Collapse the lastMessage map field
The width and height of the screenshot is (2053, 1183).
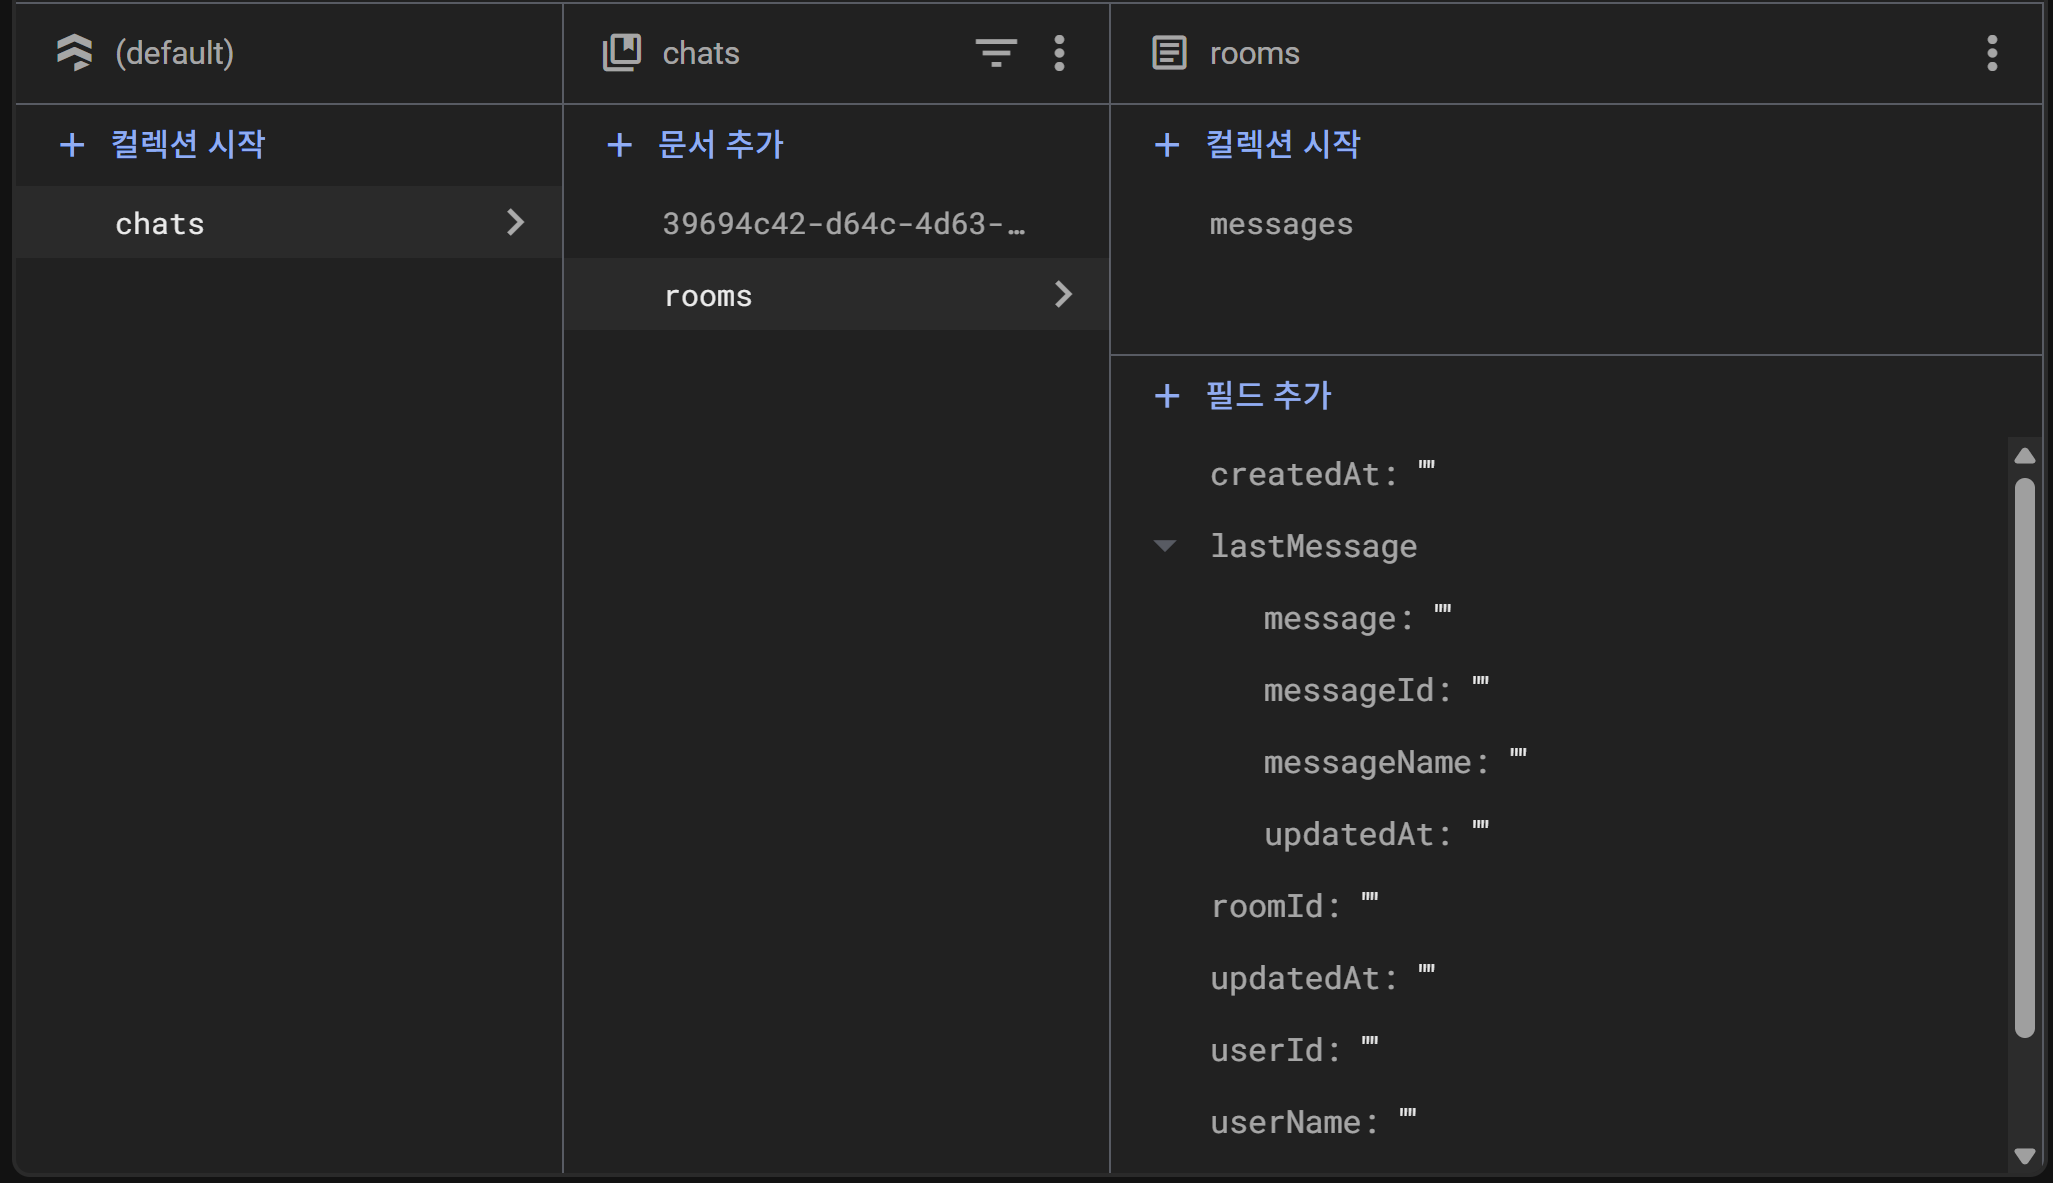coord(1164,546)
